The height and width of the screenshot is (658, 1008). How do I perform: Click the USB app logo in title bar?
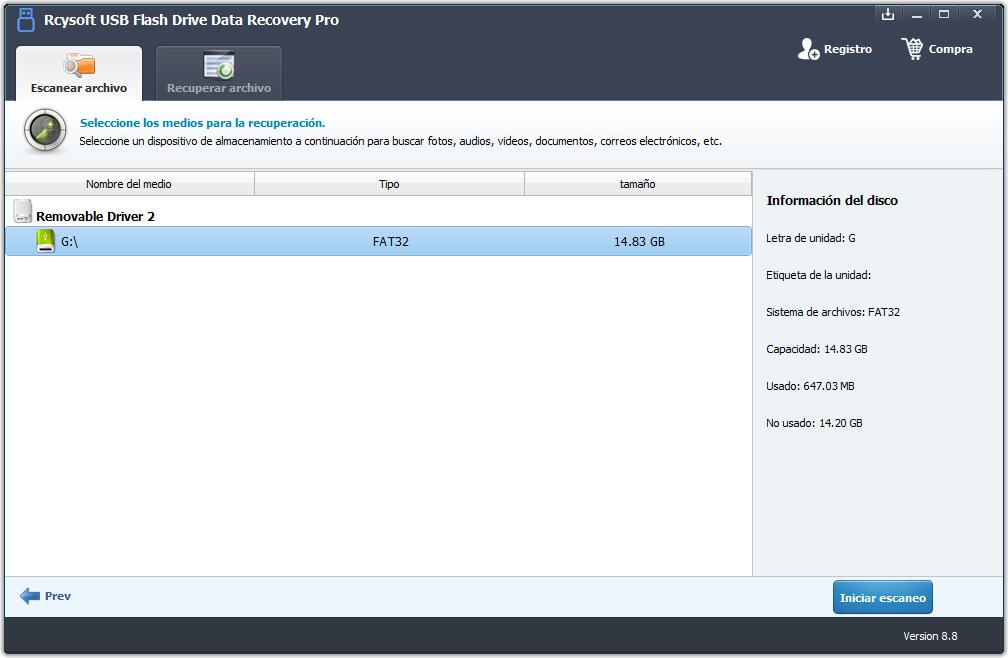click(26, 20)
